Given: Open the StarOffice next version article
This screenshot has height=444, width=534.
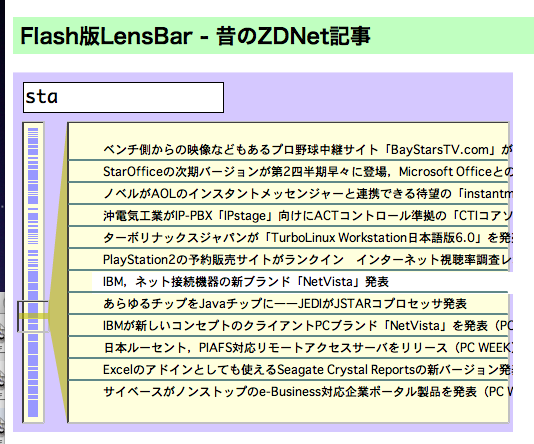Looking at the screenshot, I should pos(289,171).
